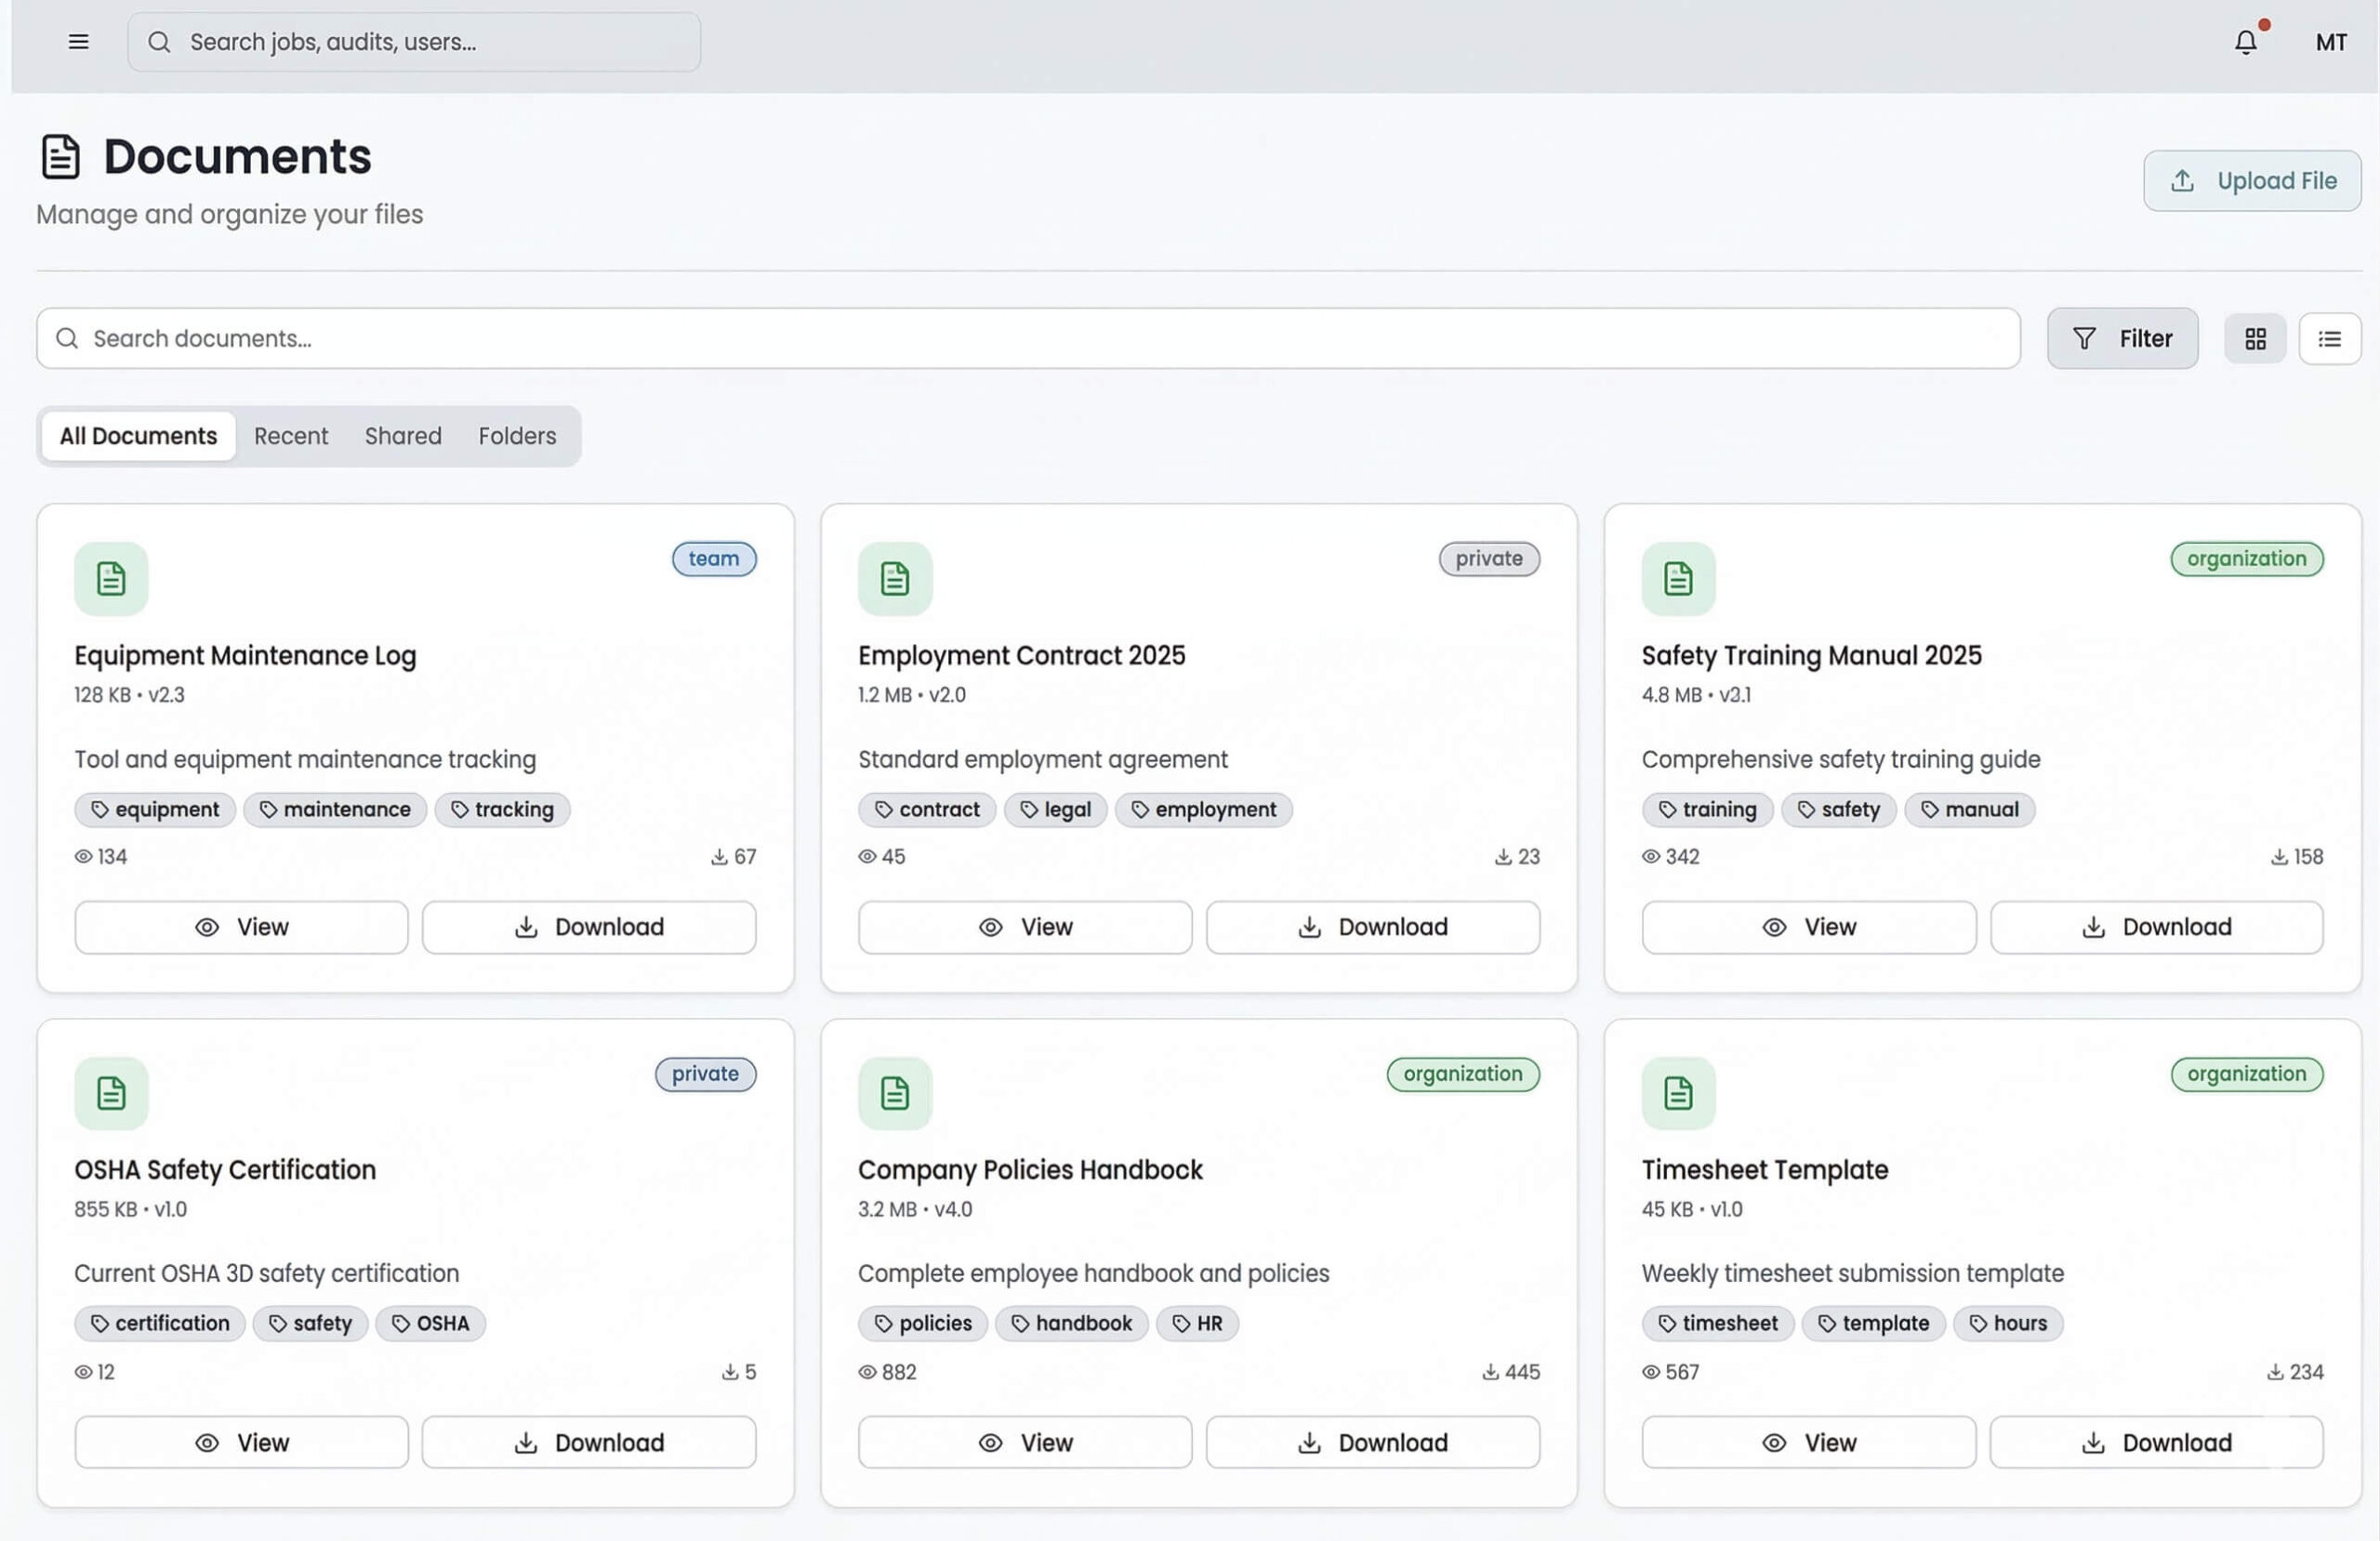Open the hamburger menu icon
2380x1541 pixels.
coord(78,42)
